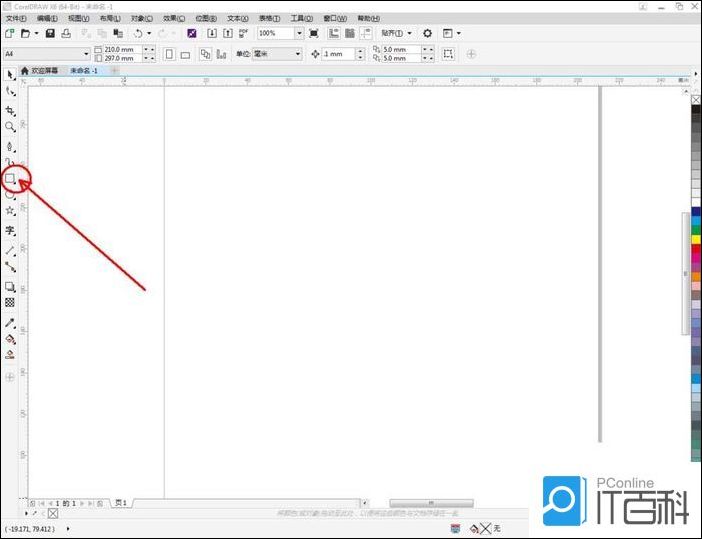This screenshot has height=539, width=702.
Task: Toggle Show Guidelines button
Action: click(x=366, y=33)
